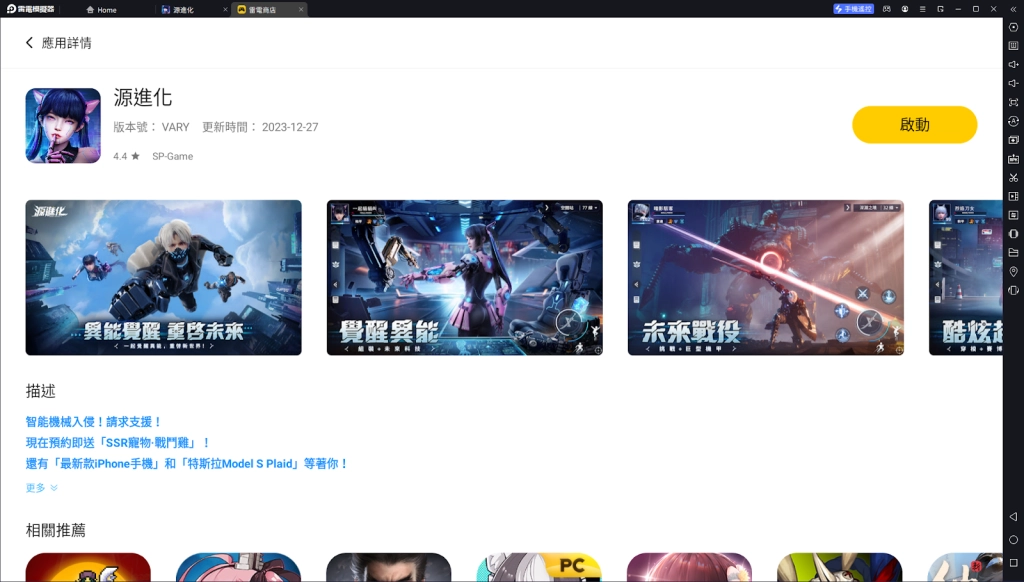
Task: Open the multi-instance plus-window icon
Action: [1013, 140]
